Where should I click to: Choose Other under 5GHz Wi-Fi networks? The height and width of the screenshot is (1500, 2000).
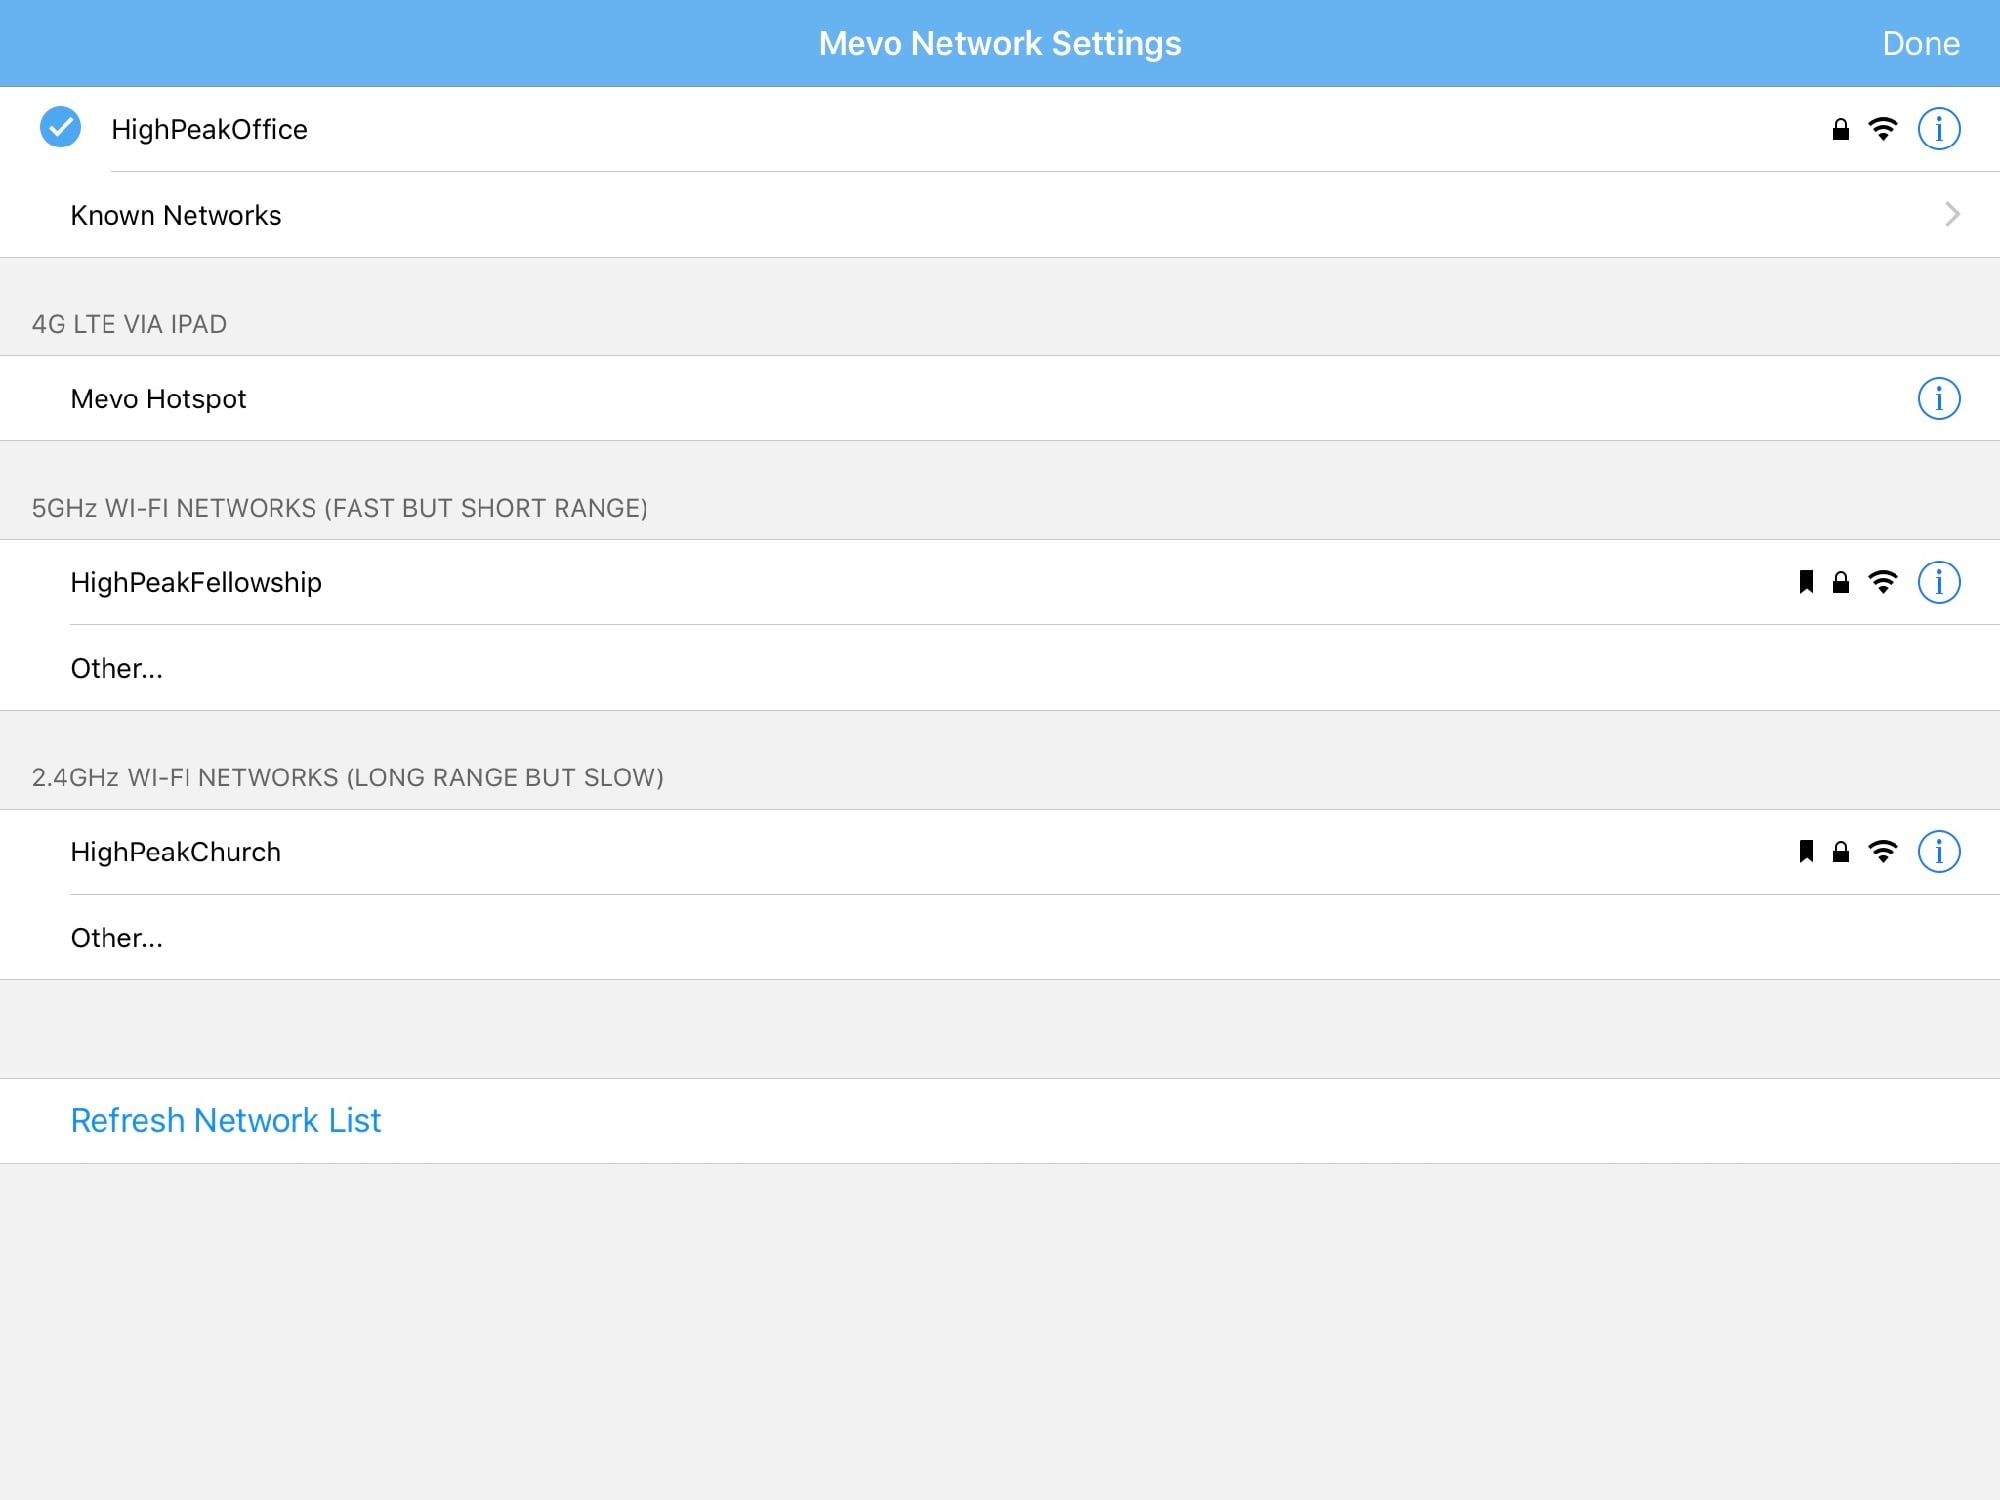[x=1000, y=668]
